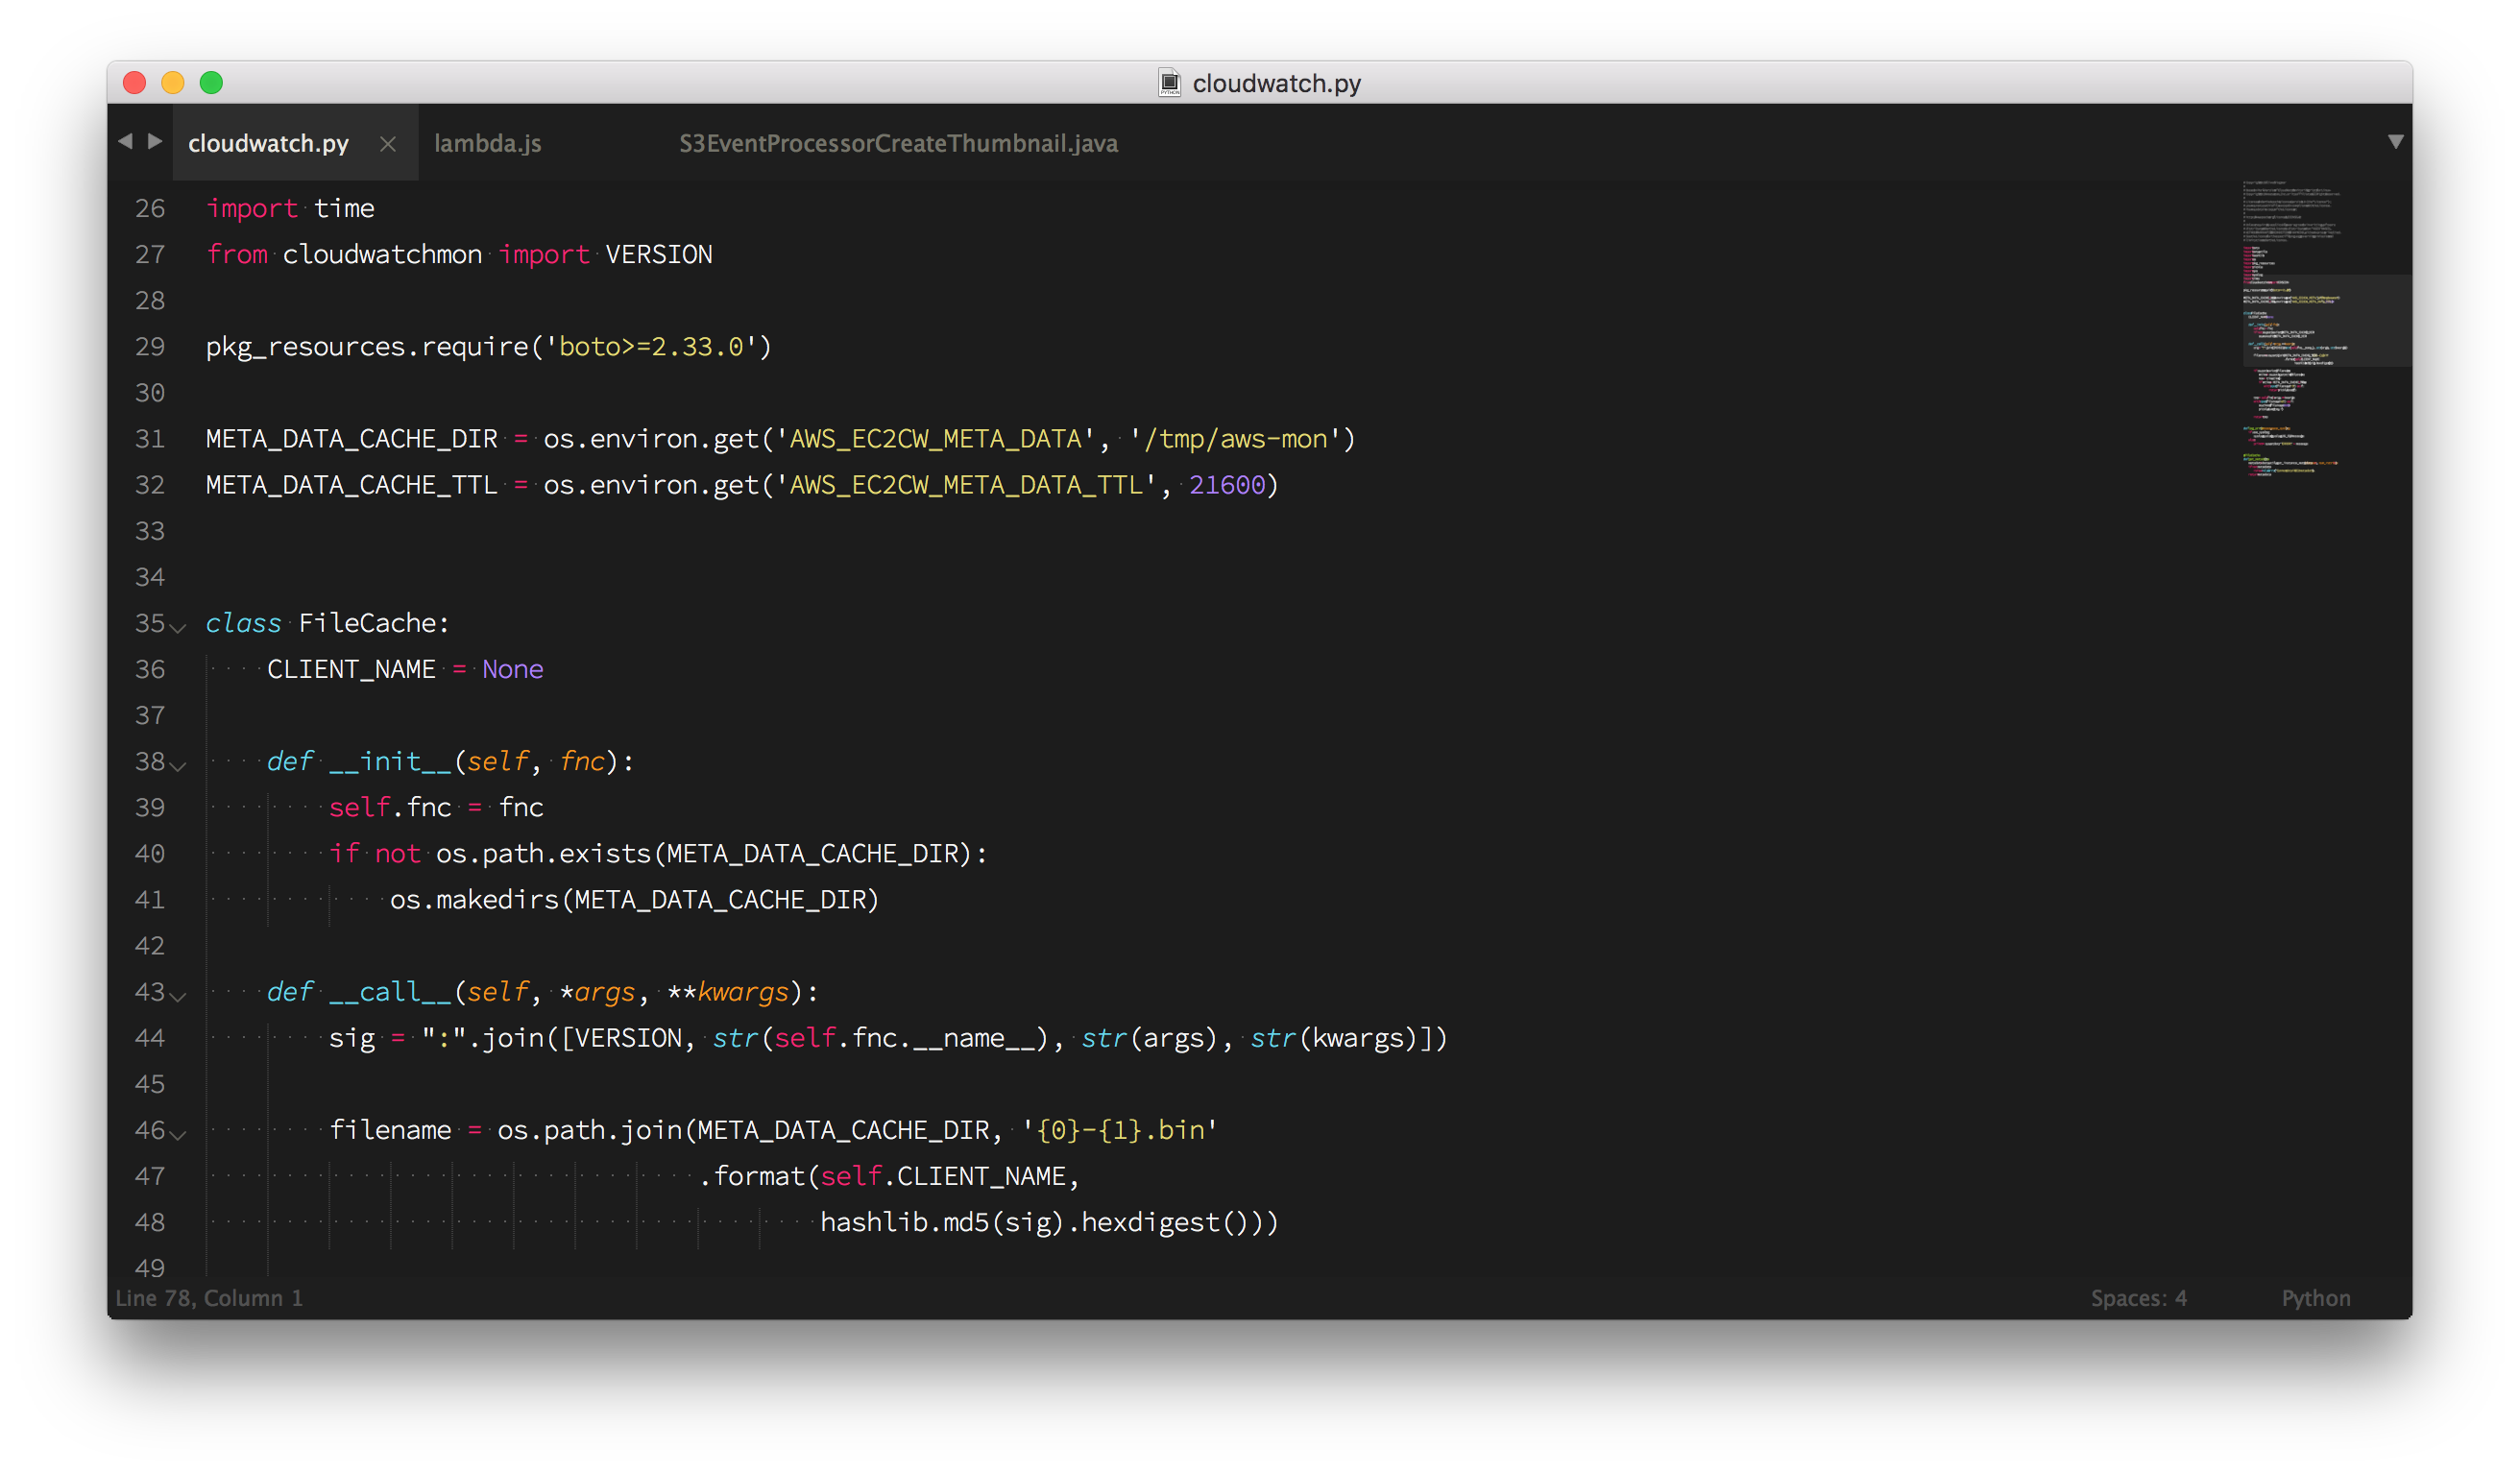The height and width of the screenshot is (1473, 2520).
Task: Click the red close window button
Action: click(134, 83)
